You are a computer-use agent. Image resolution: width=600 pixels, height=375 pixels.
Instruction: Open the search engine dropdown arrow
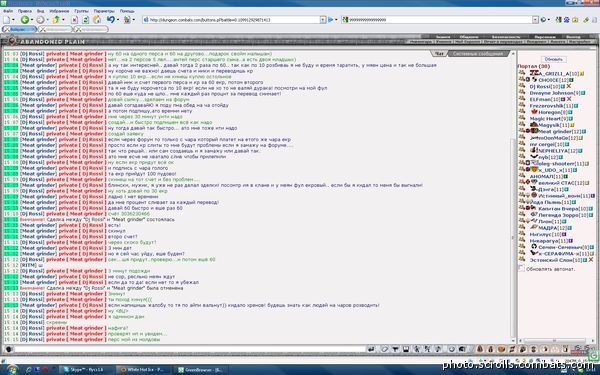549,20
